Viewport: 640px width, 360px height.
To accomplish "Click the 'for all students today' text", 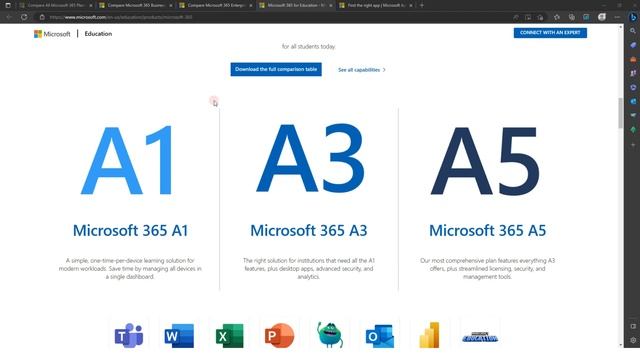I will pos(309,47).
